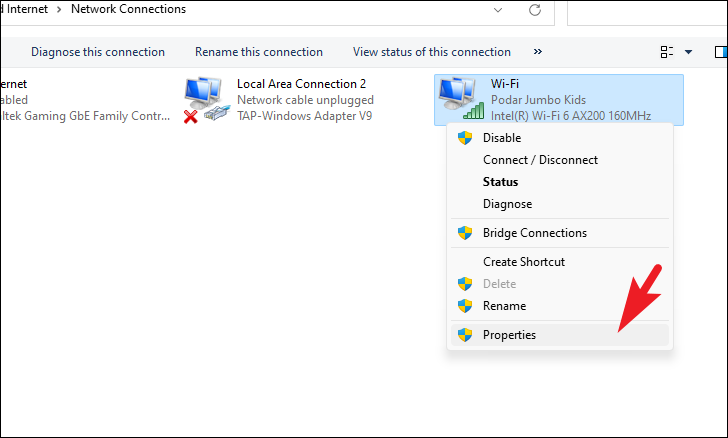Click the refresh icon in address bar

[535, 10]
